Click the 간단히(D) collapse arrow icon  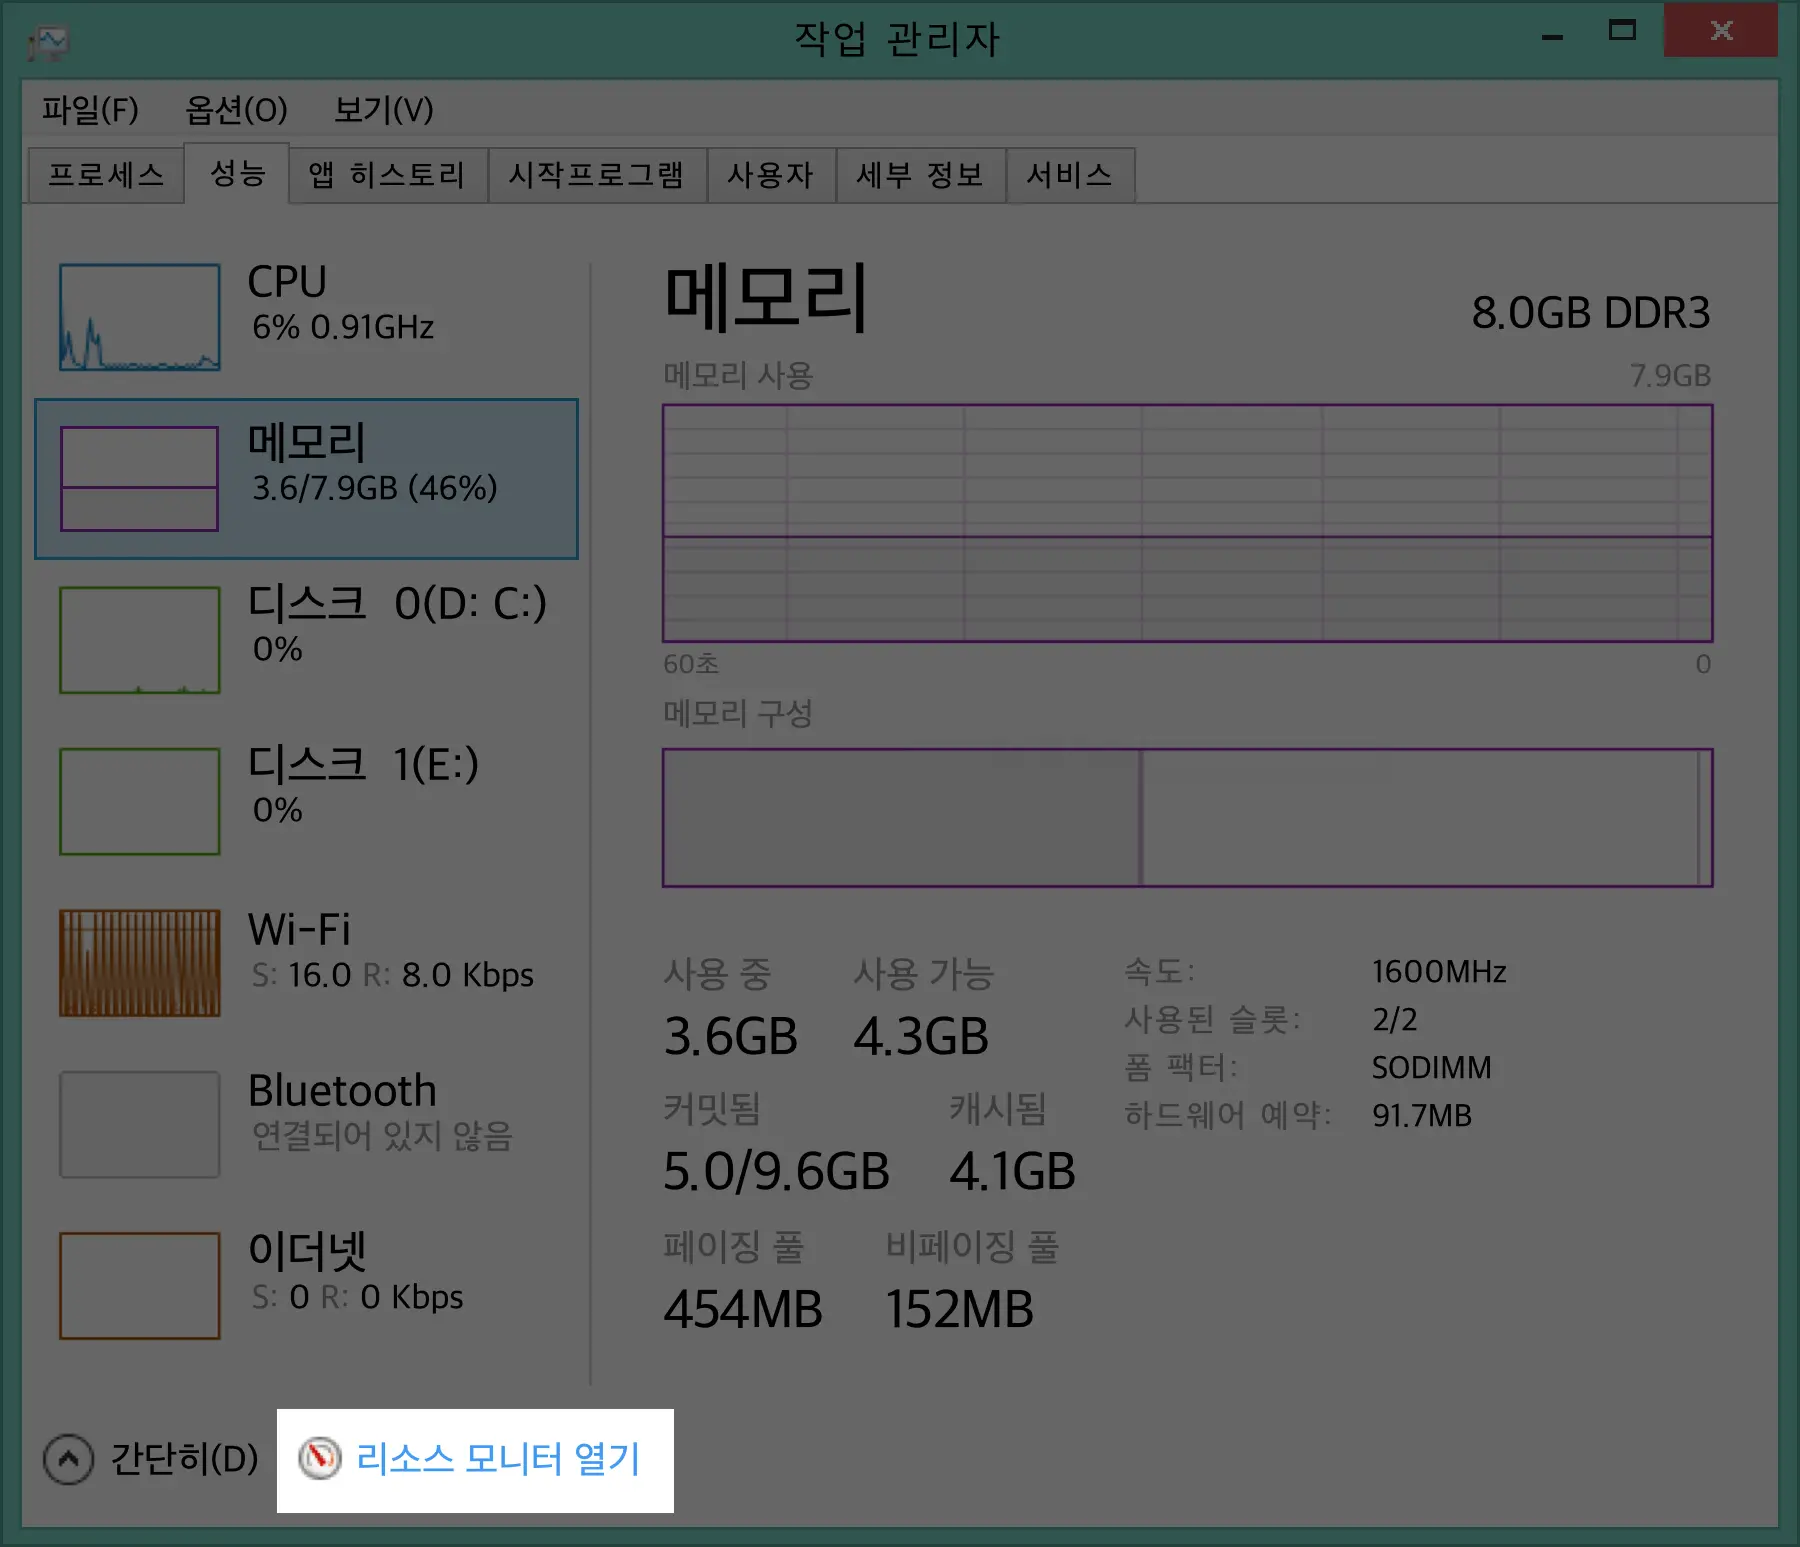pyautogui.click(x=68, y=1459)
